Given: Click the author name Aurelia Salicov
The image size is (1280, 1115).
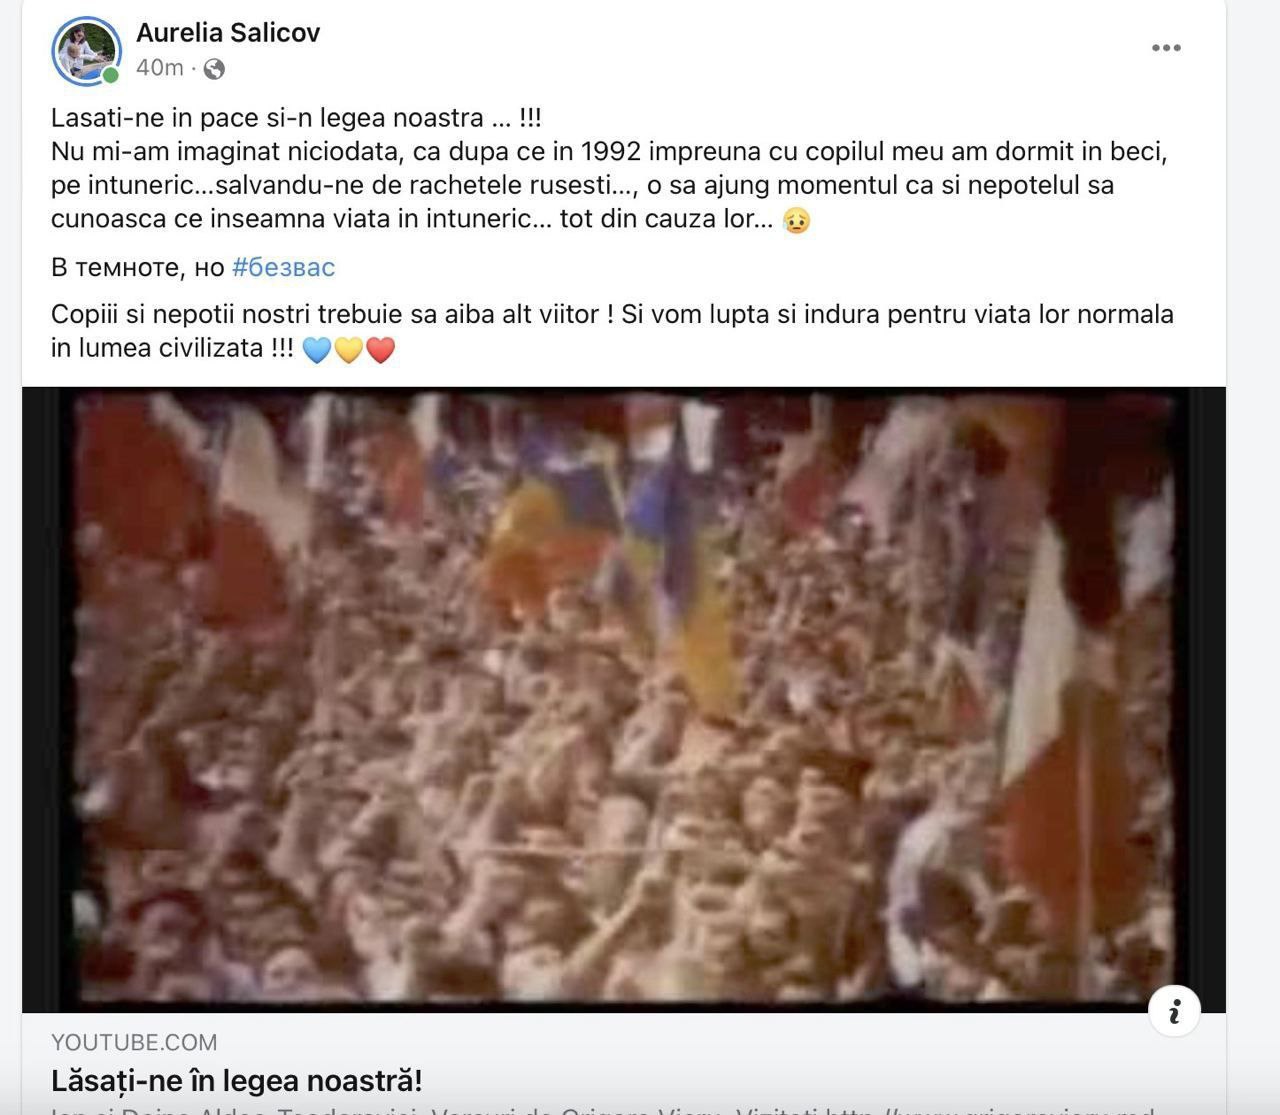Looking at the screenshot, I should pos(228,33).
